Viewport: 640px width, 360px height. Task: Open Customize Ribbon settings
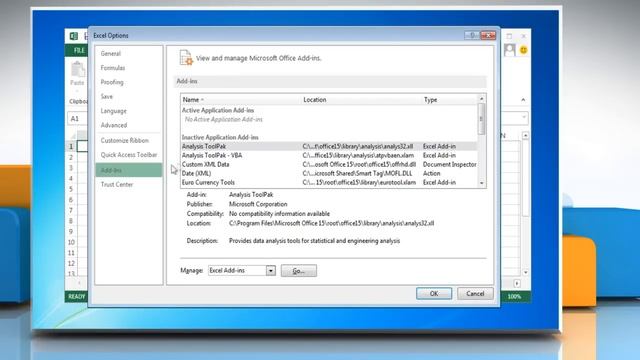[x=124, y=140]
